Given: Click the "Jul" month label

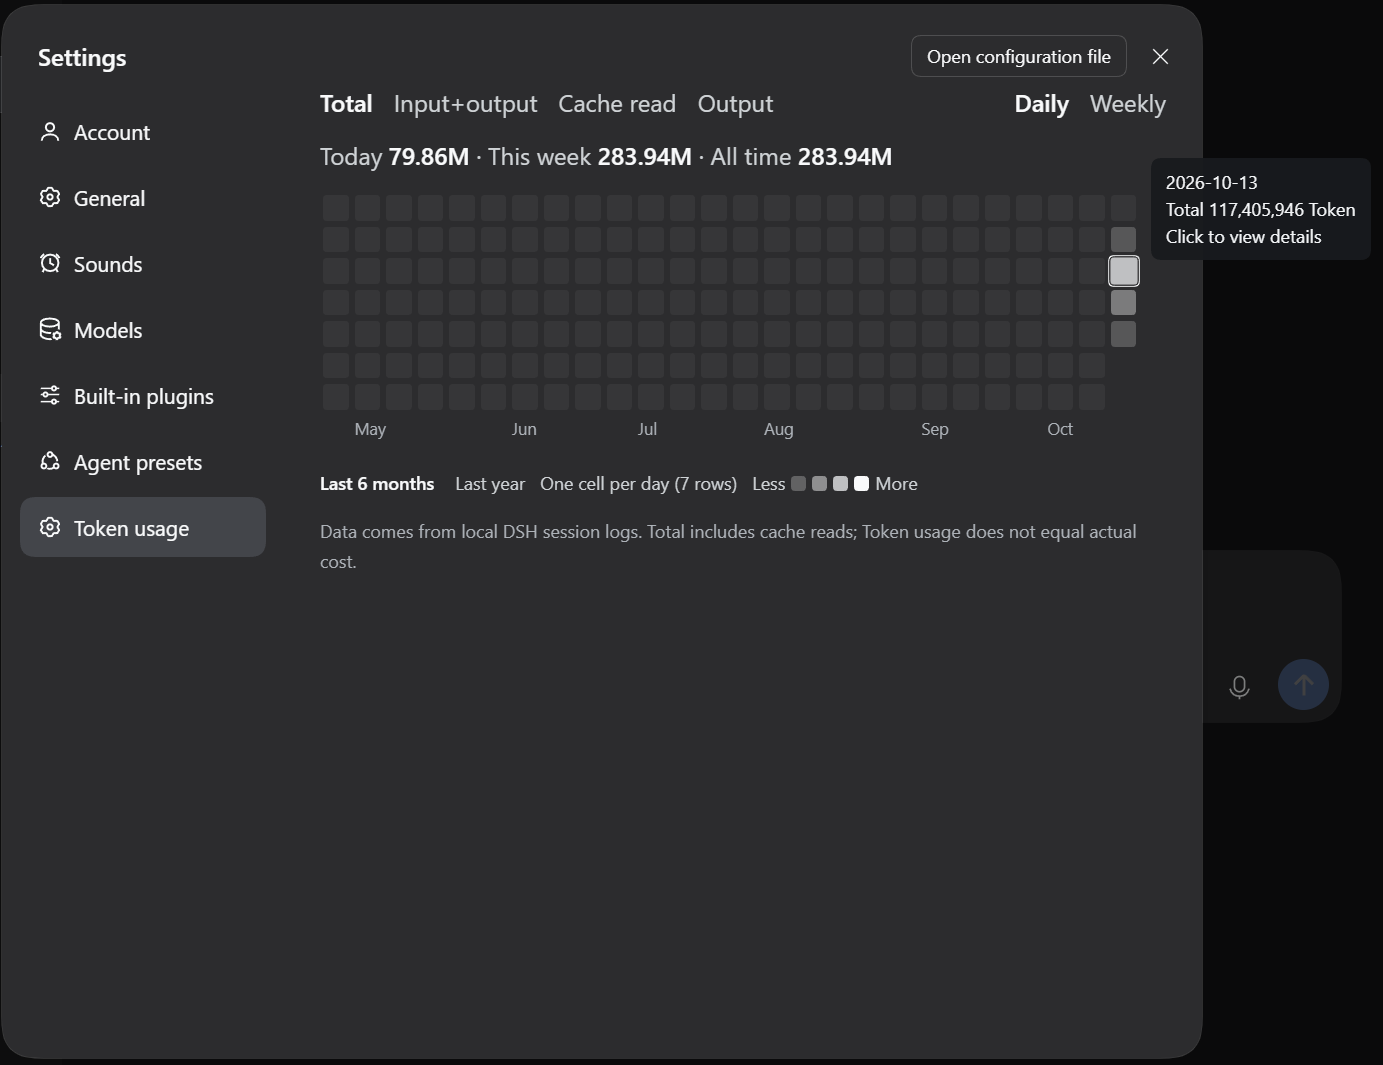Looking at the screenshot, I should tap(647, 429).
